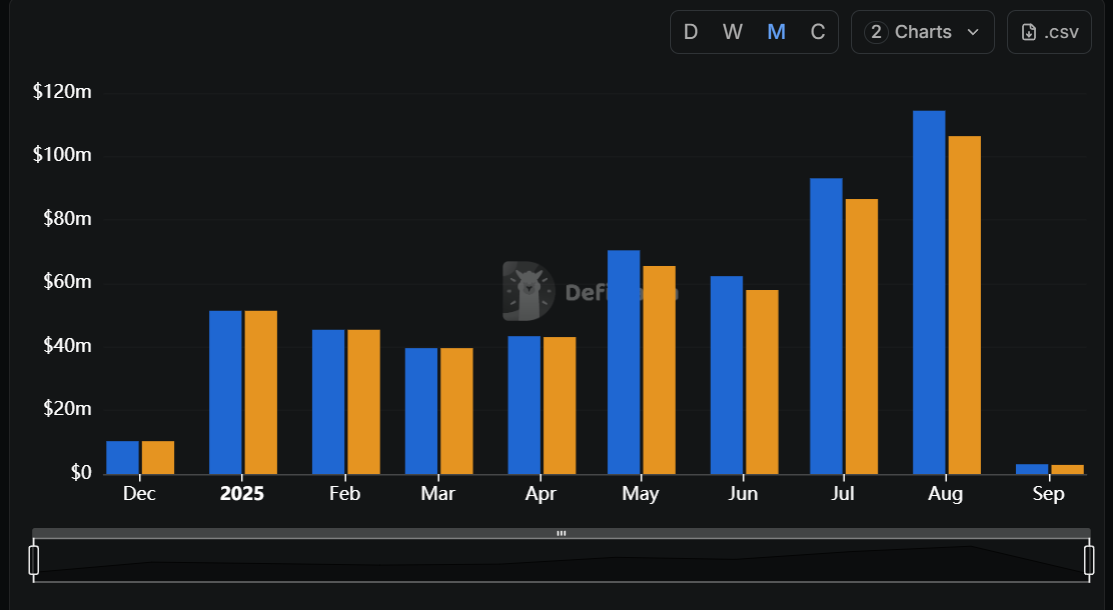
Task: Click the CSV download file icon
Action: pyautogui.click(x=1028, y=32)
